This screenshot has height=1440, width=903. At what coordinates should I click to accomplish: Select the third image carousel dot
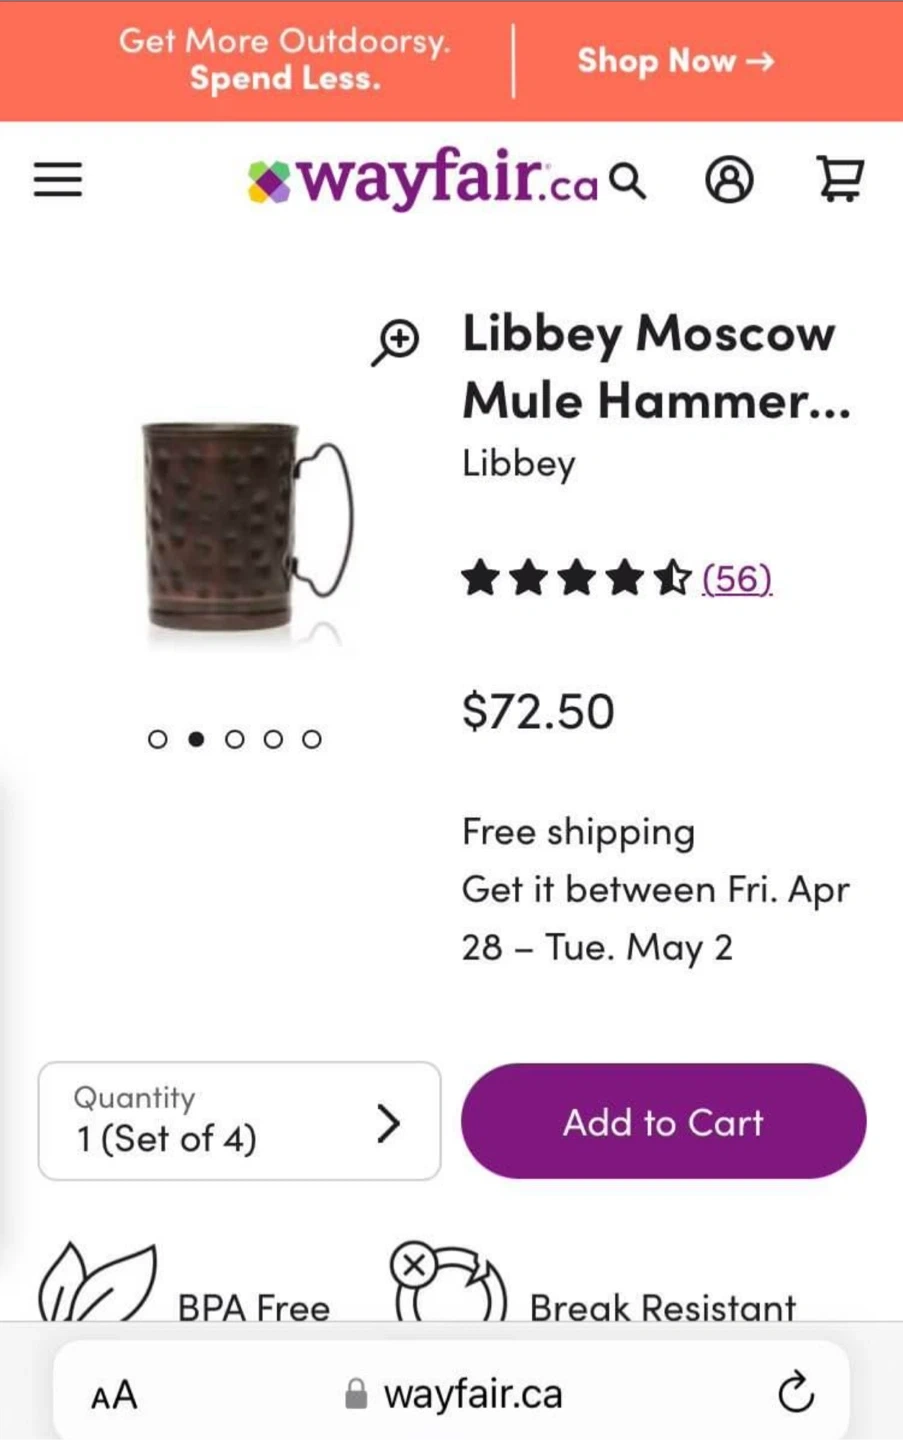coord(235,739)
